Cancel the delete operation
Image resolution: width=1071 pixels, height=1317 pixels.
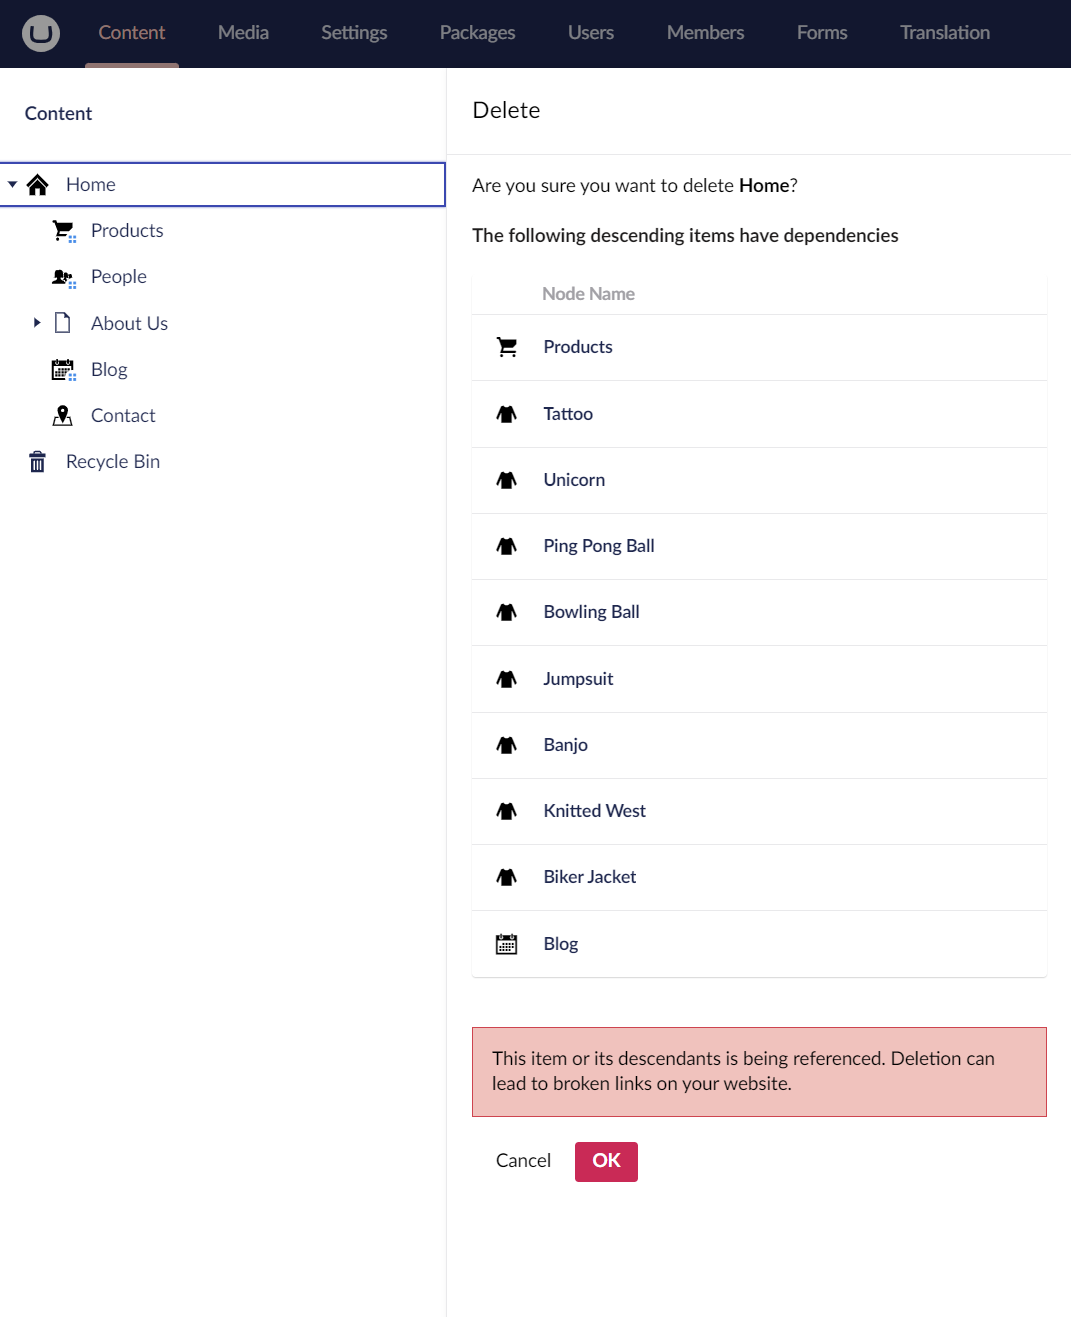pos(522,1161)
